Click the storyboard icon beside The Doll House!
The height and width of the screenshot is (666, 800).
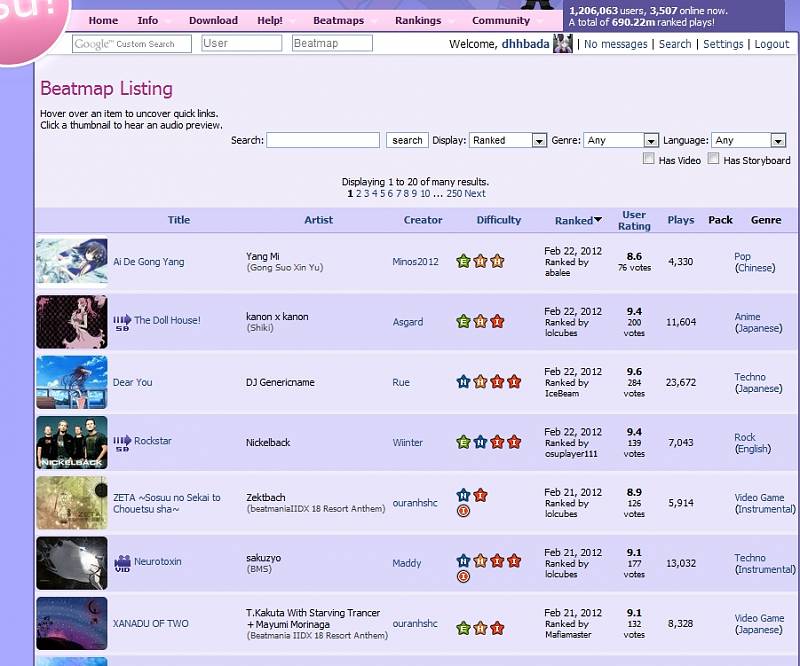122,321
